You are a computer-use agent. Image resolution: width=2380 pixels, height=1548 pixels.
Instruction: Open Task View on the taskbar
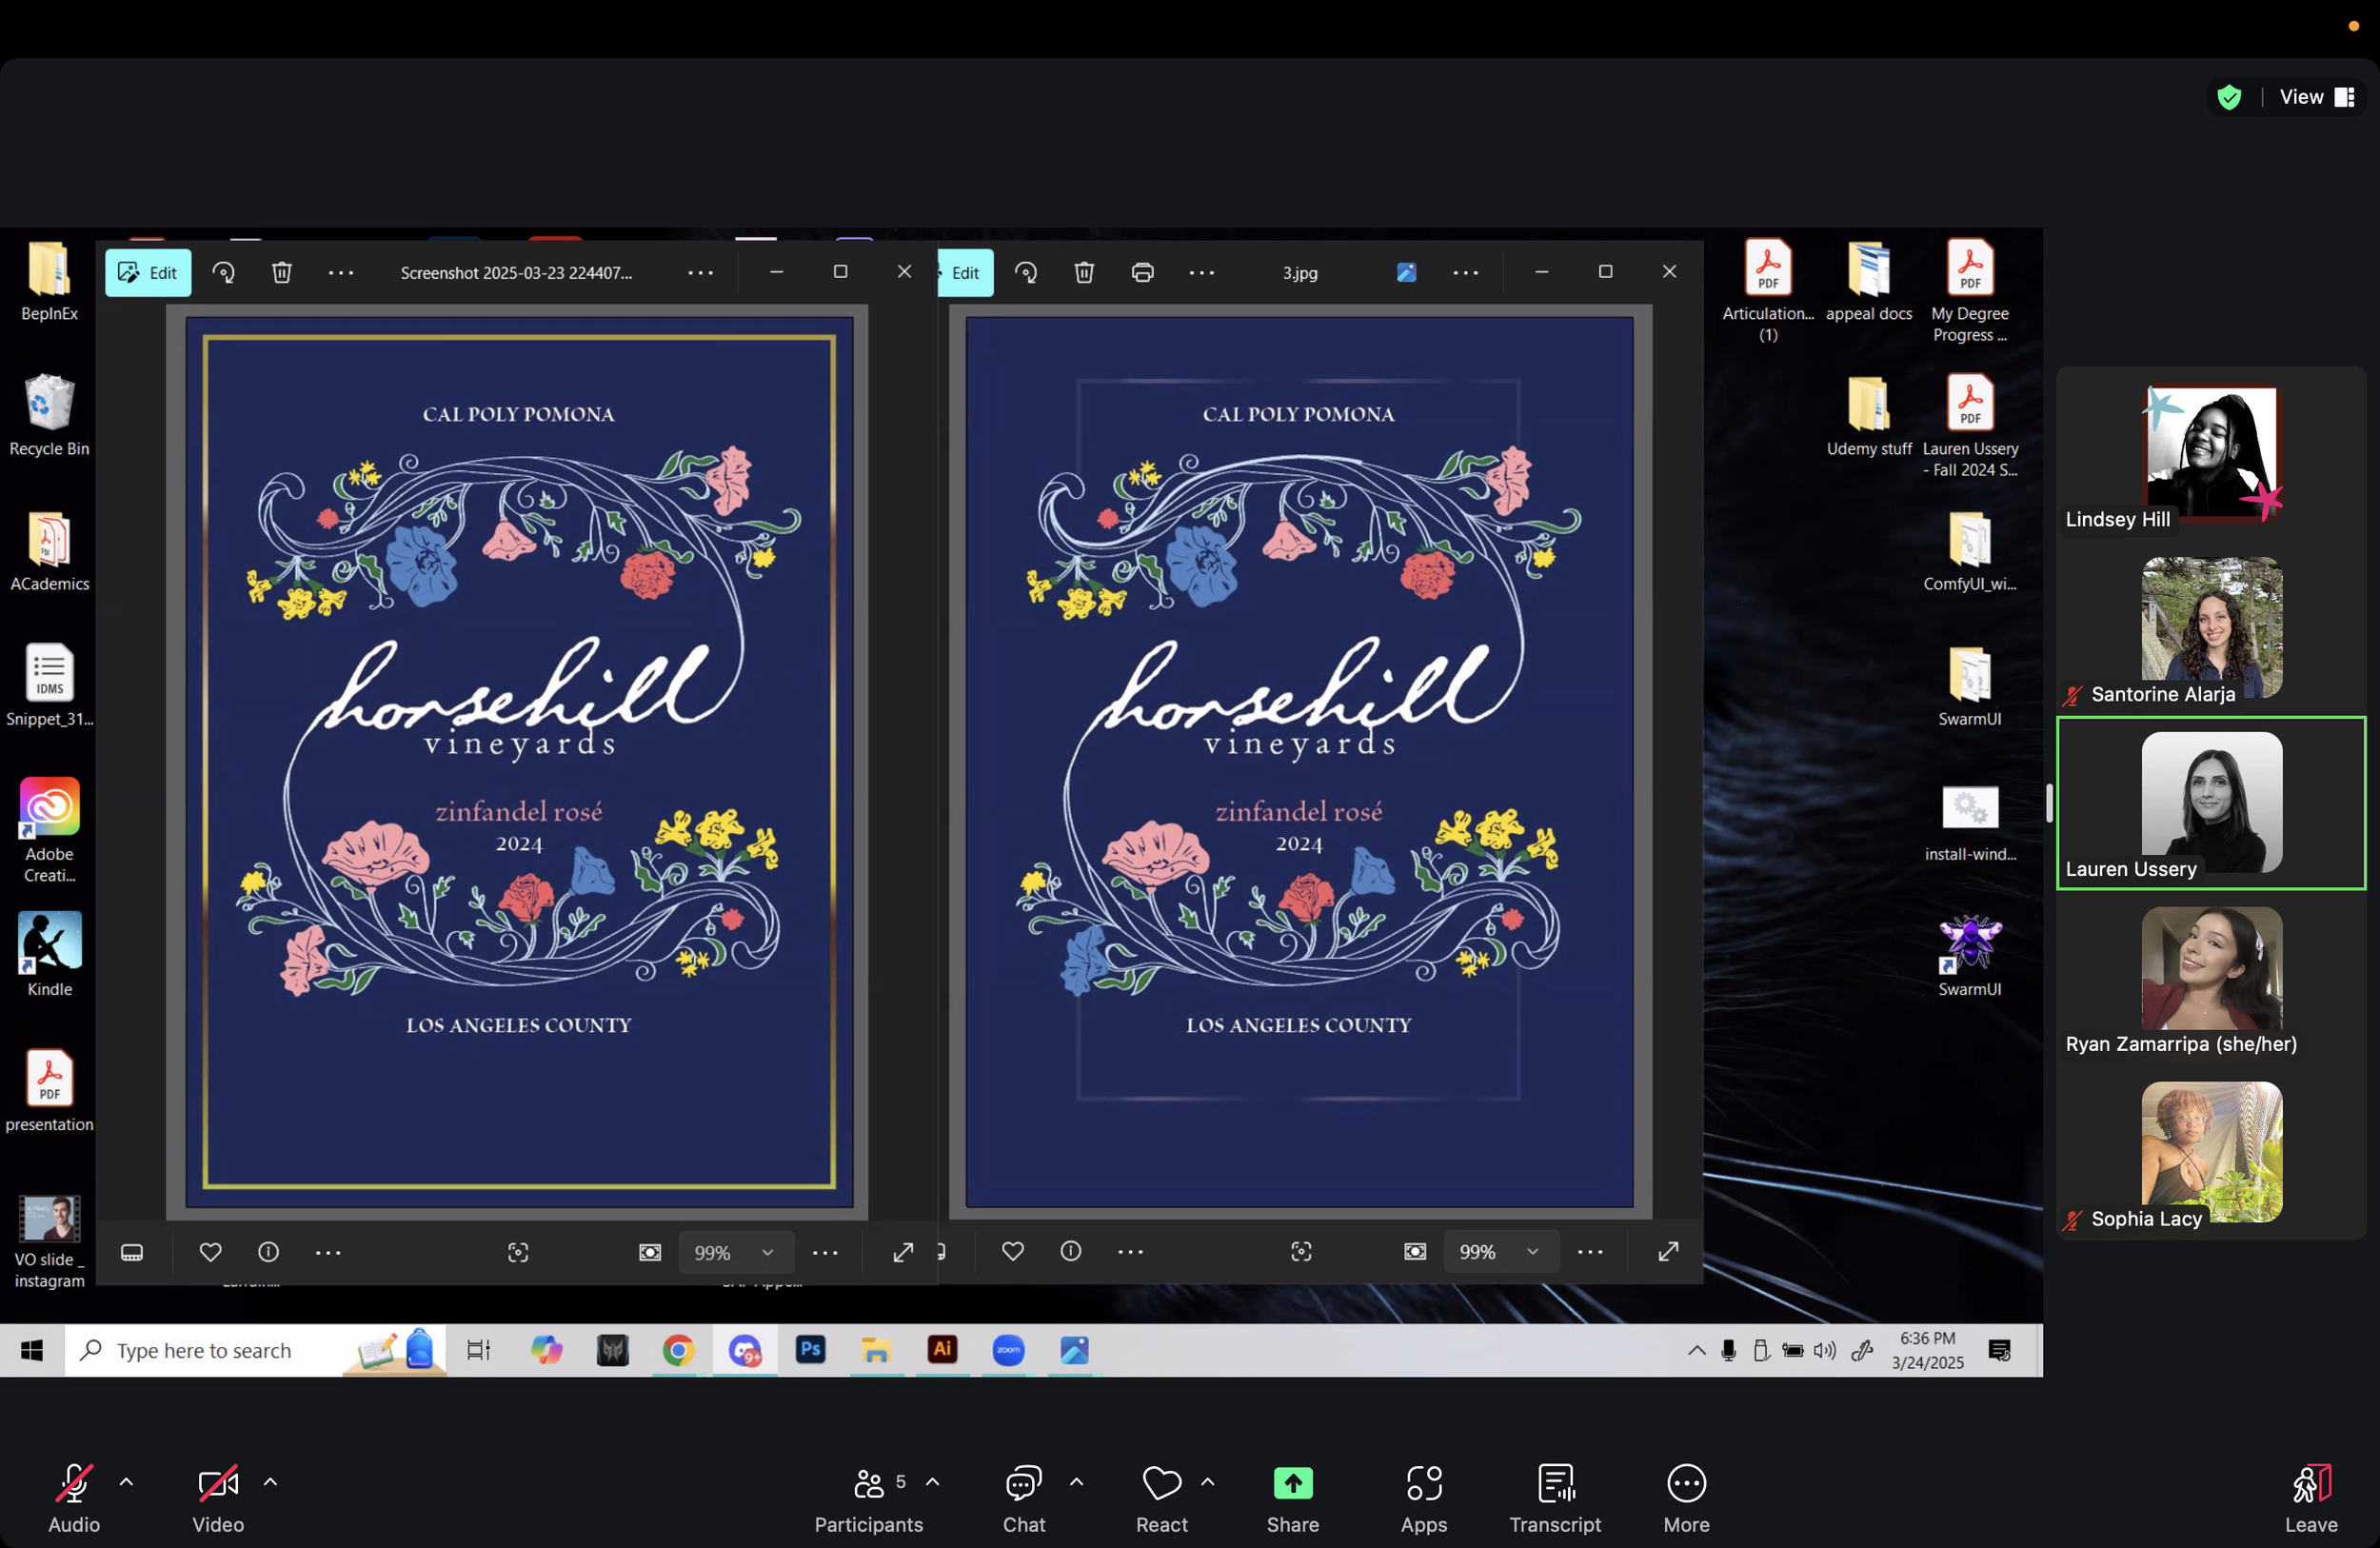point(479,1351)
